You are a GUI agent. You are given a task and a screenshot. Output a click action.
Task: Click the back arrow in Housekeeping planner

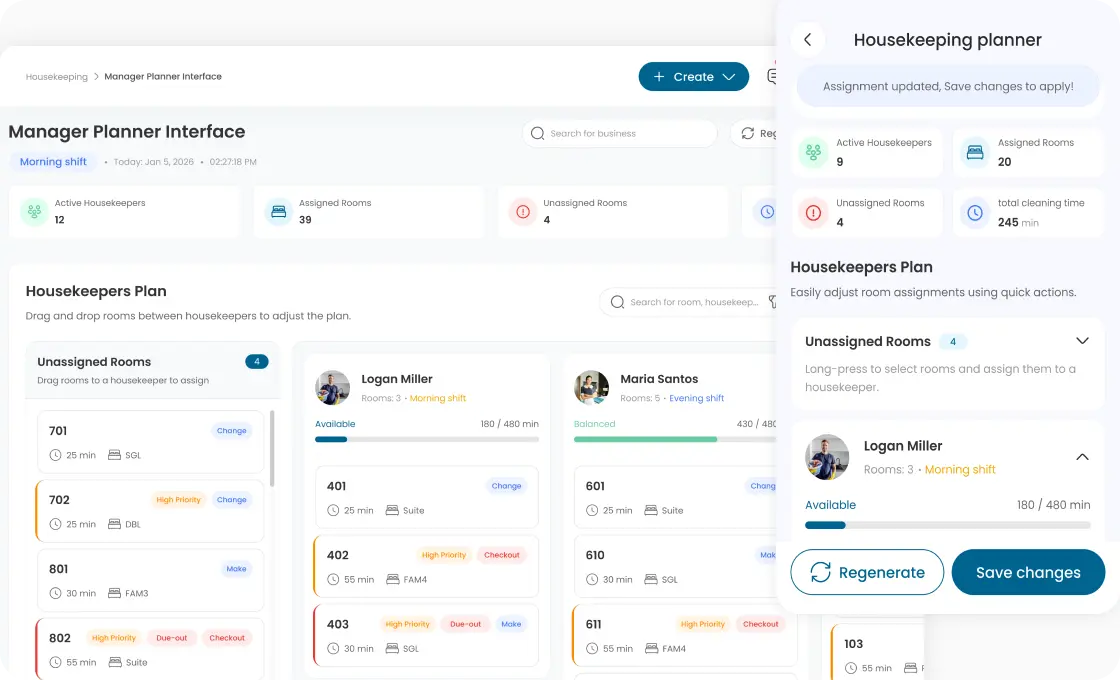click(807, 40)
